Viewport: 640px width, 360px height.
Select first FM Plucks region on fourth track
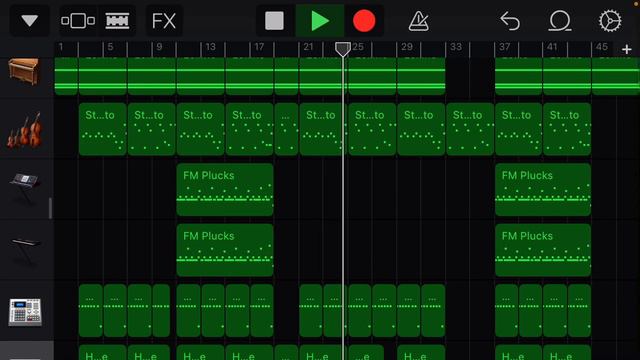click(x=225, y=250)
